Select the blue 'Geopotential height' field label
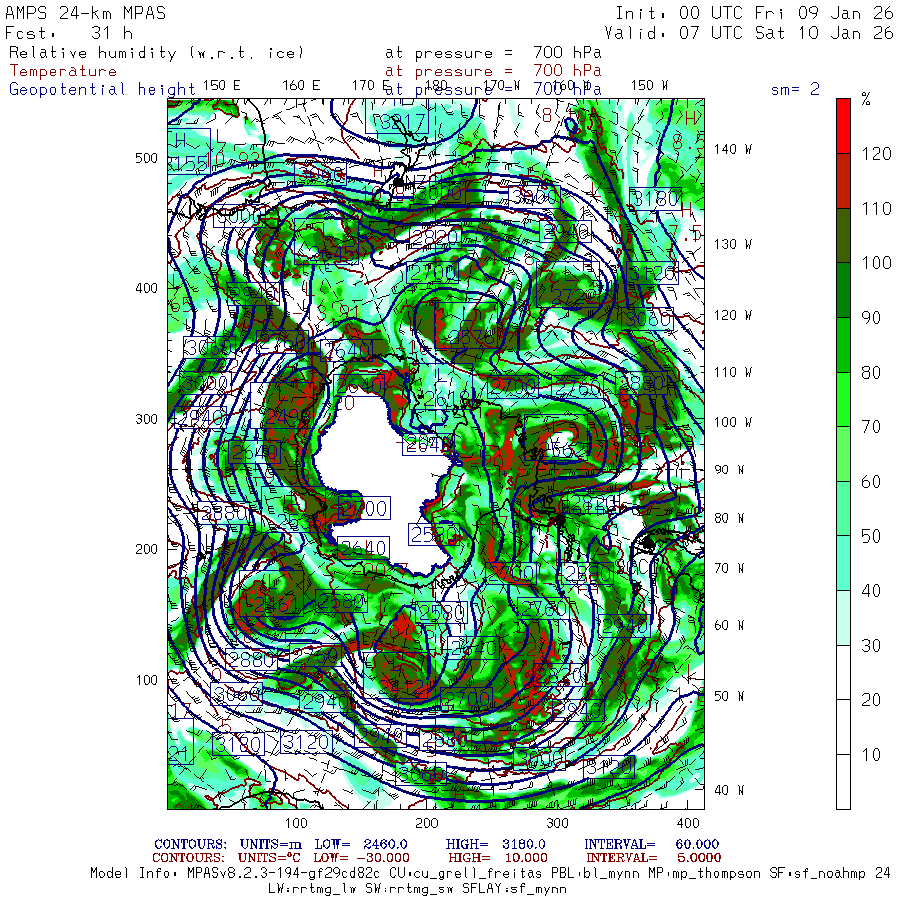 pyautogui.click(x=102, y=90)
